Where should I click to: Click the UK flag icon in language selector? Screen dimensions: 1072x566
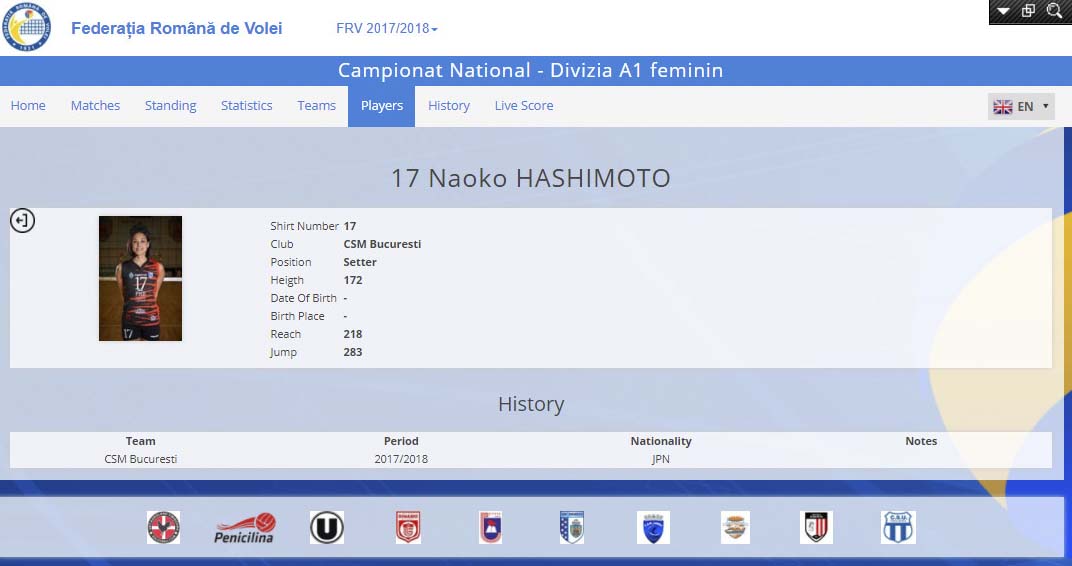(x=1003, y=107)
